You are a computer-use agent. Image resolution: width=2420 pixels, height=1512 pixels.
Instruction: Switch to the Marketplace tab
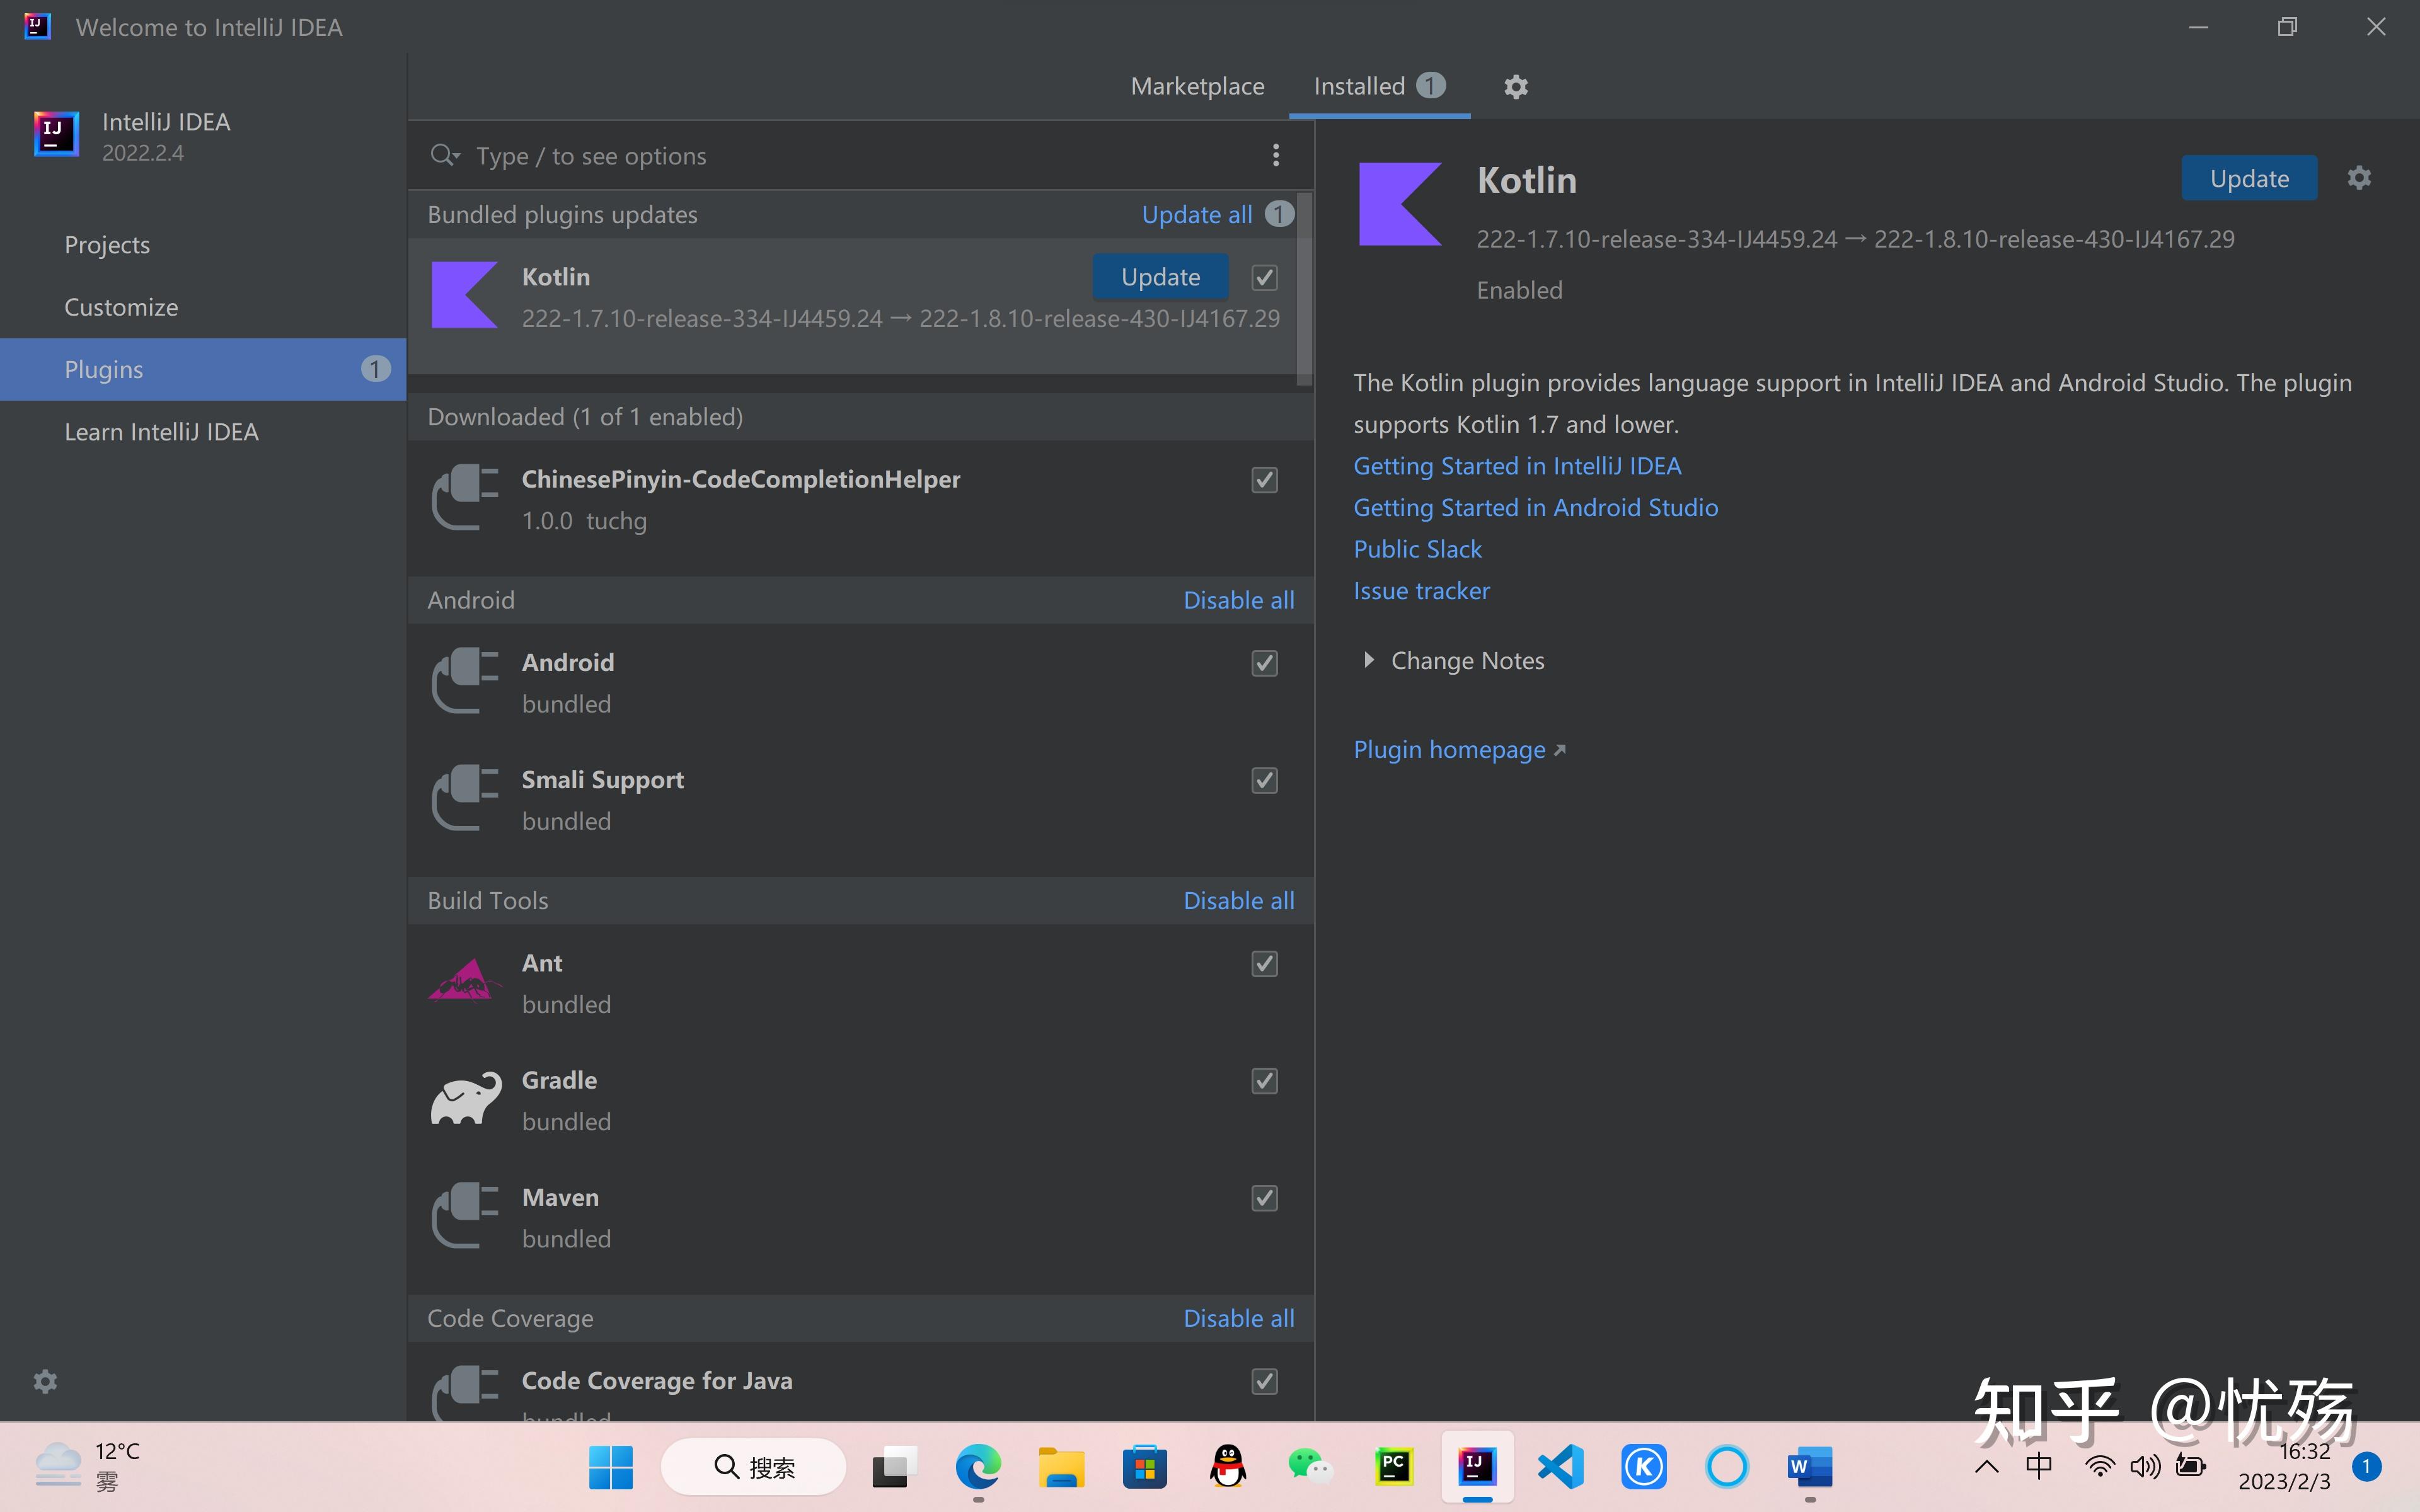(1197, 87)
